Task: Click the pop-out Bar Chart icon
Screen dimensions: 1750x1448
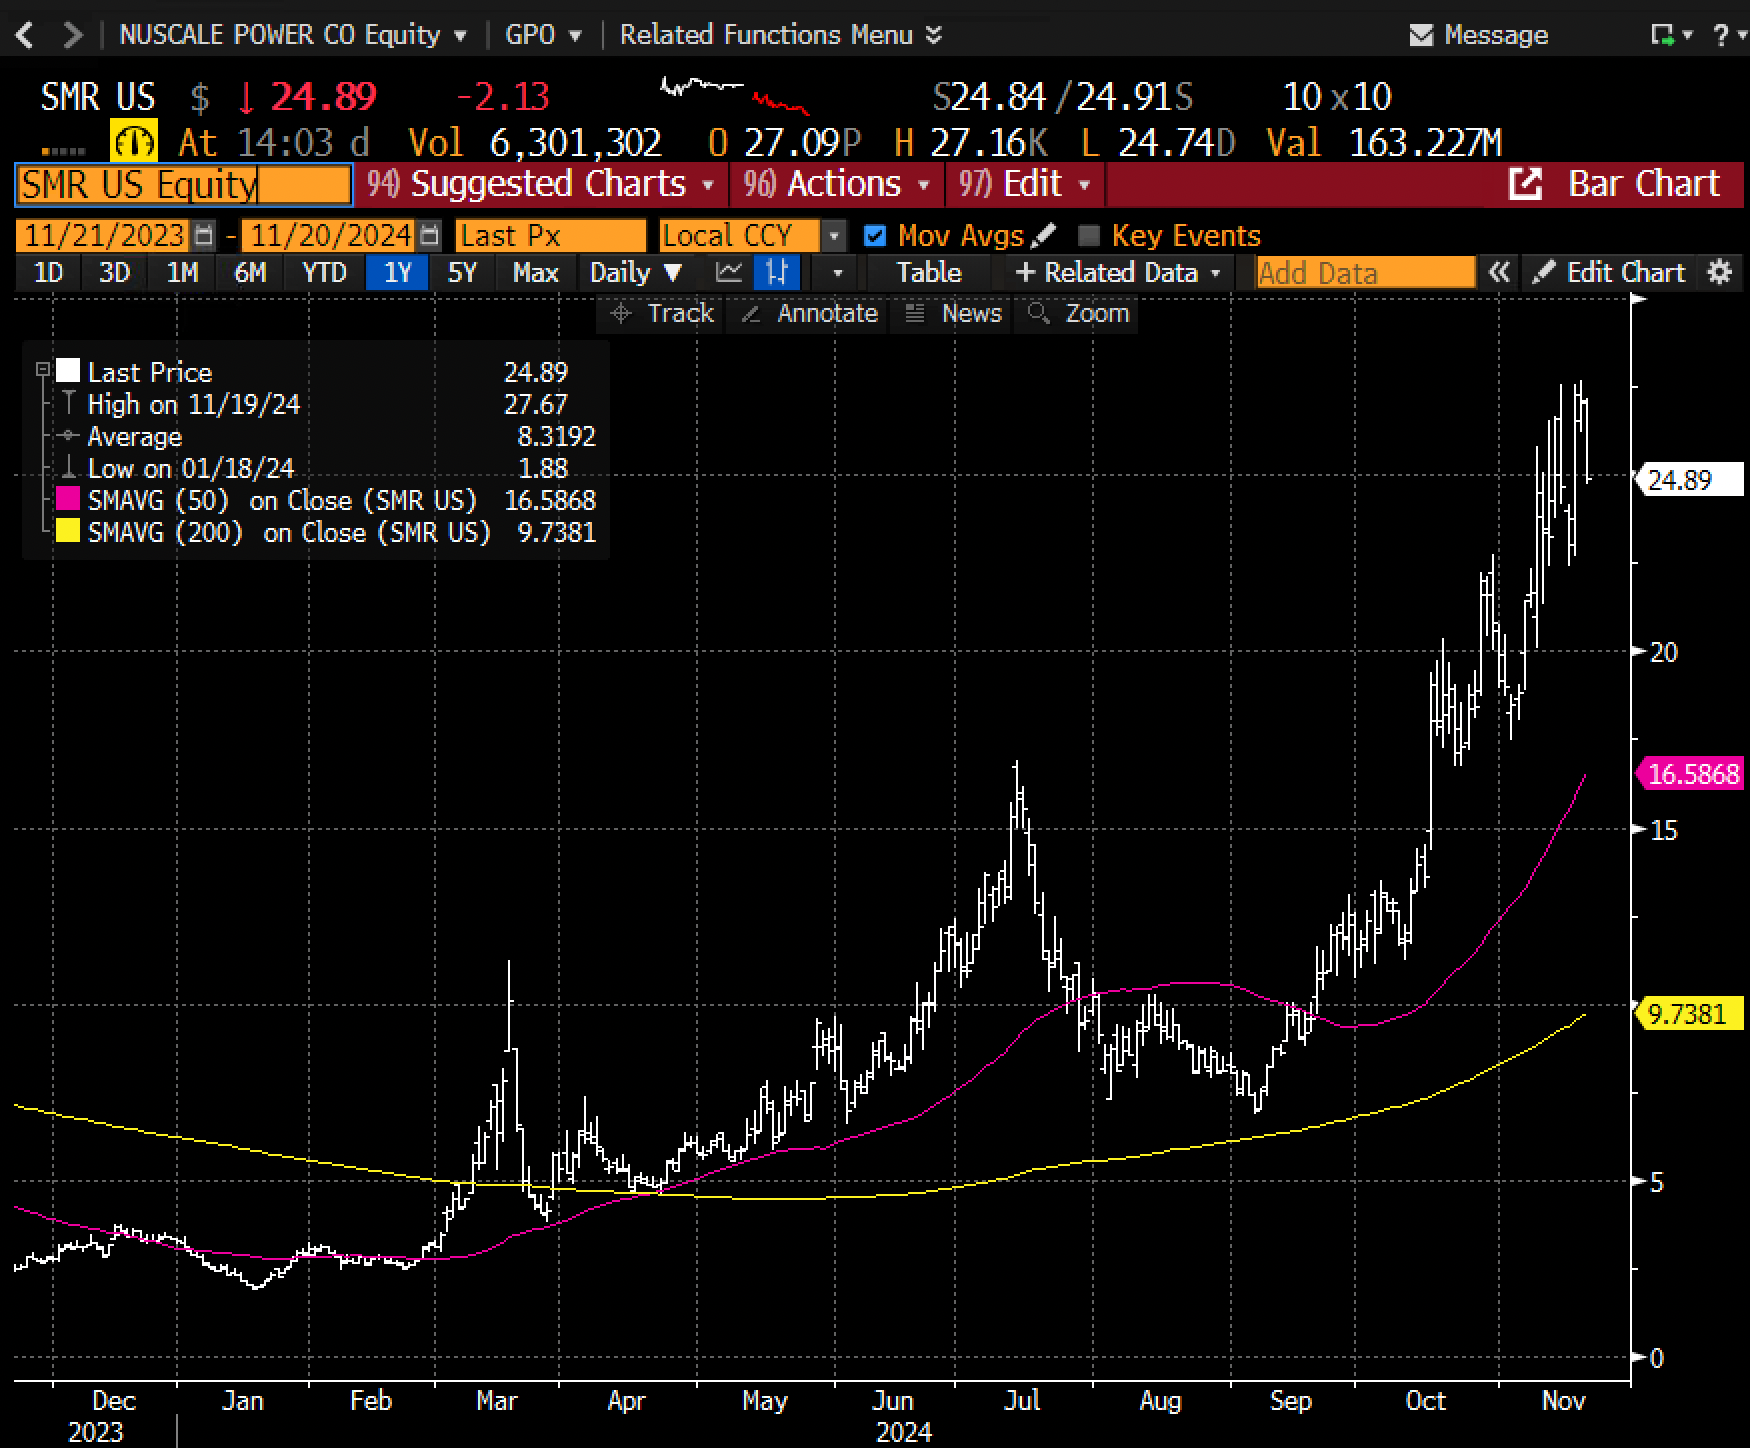Action: tap(1525, 184)
